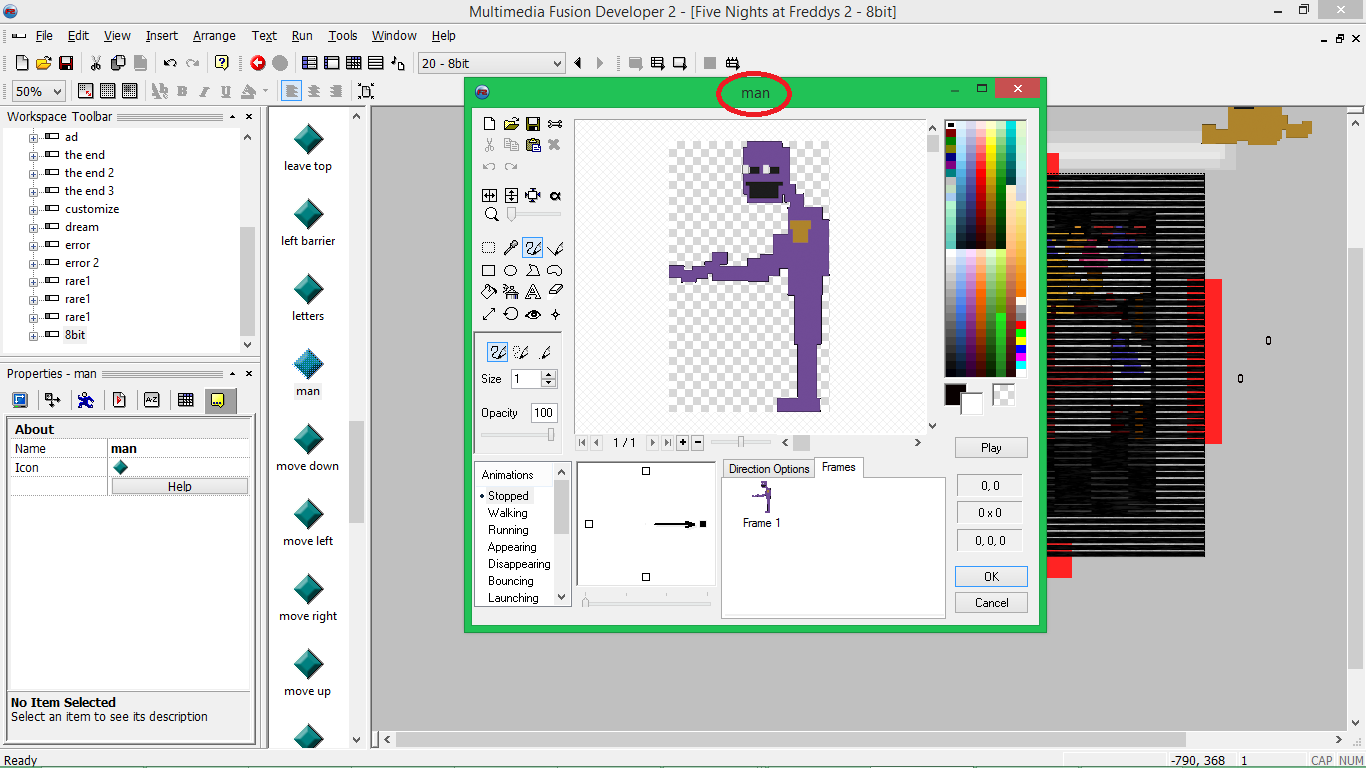Open the Tools menu
1366x768 pixels.
click(x=343, y=36)
